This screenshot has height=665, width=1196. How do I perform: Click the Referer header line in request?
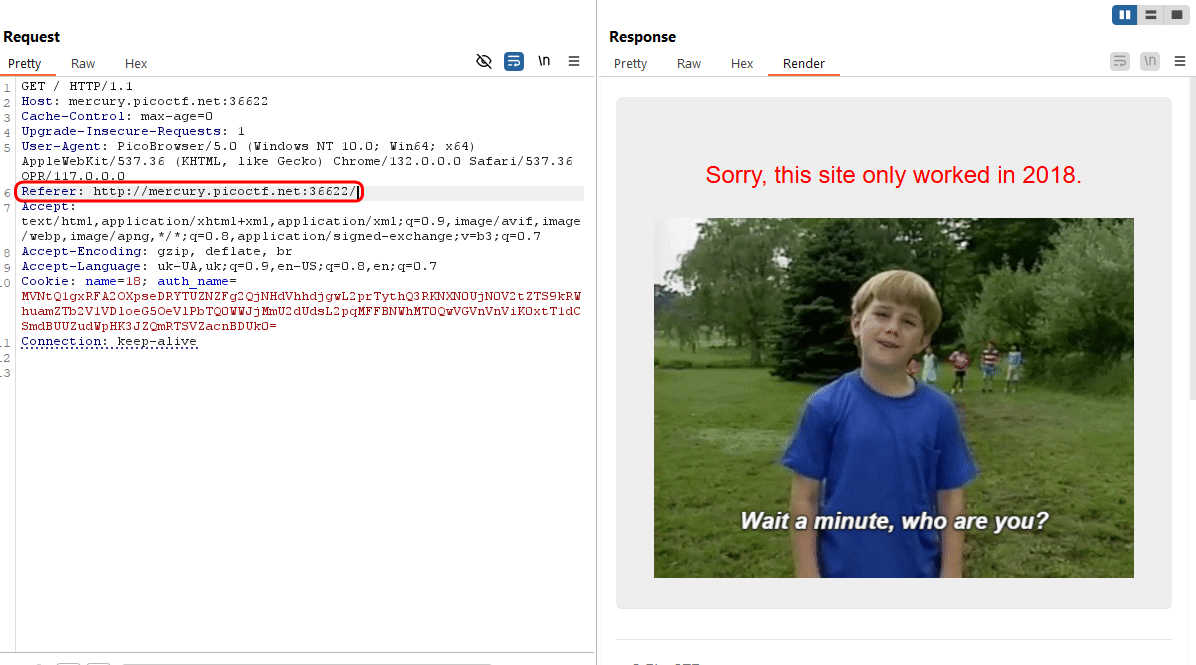click(x=188, y=191)
